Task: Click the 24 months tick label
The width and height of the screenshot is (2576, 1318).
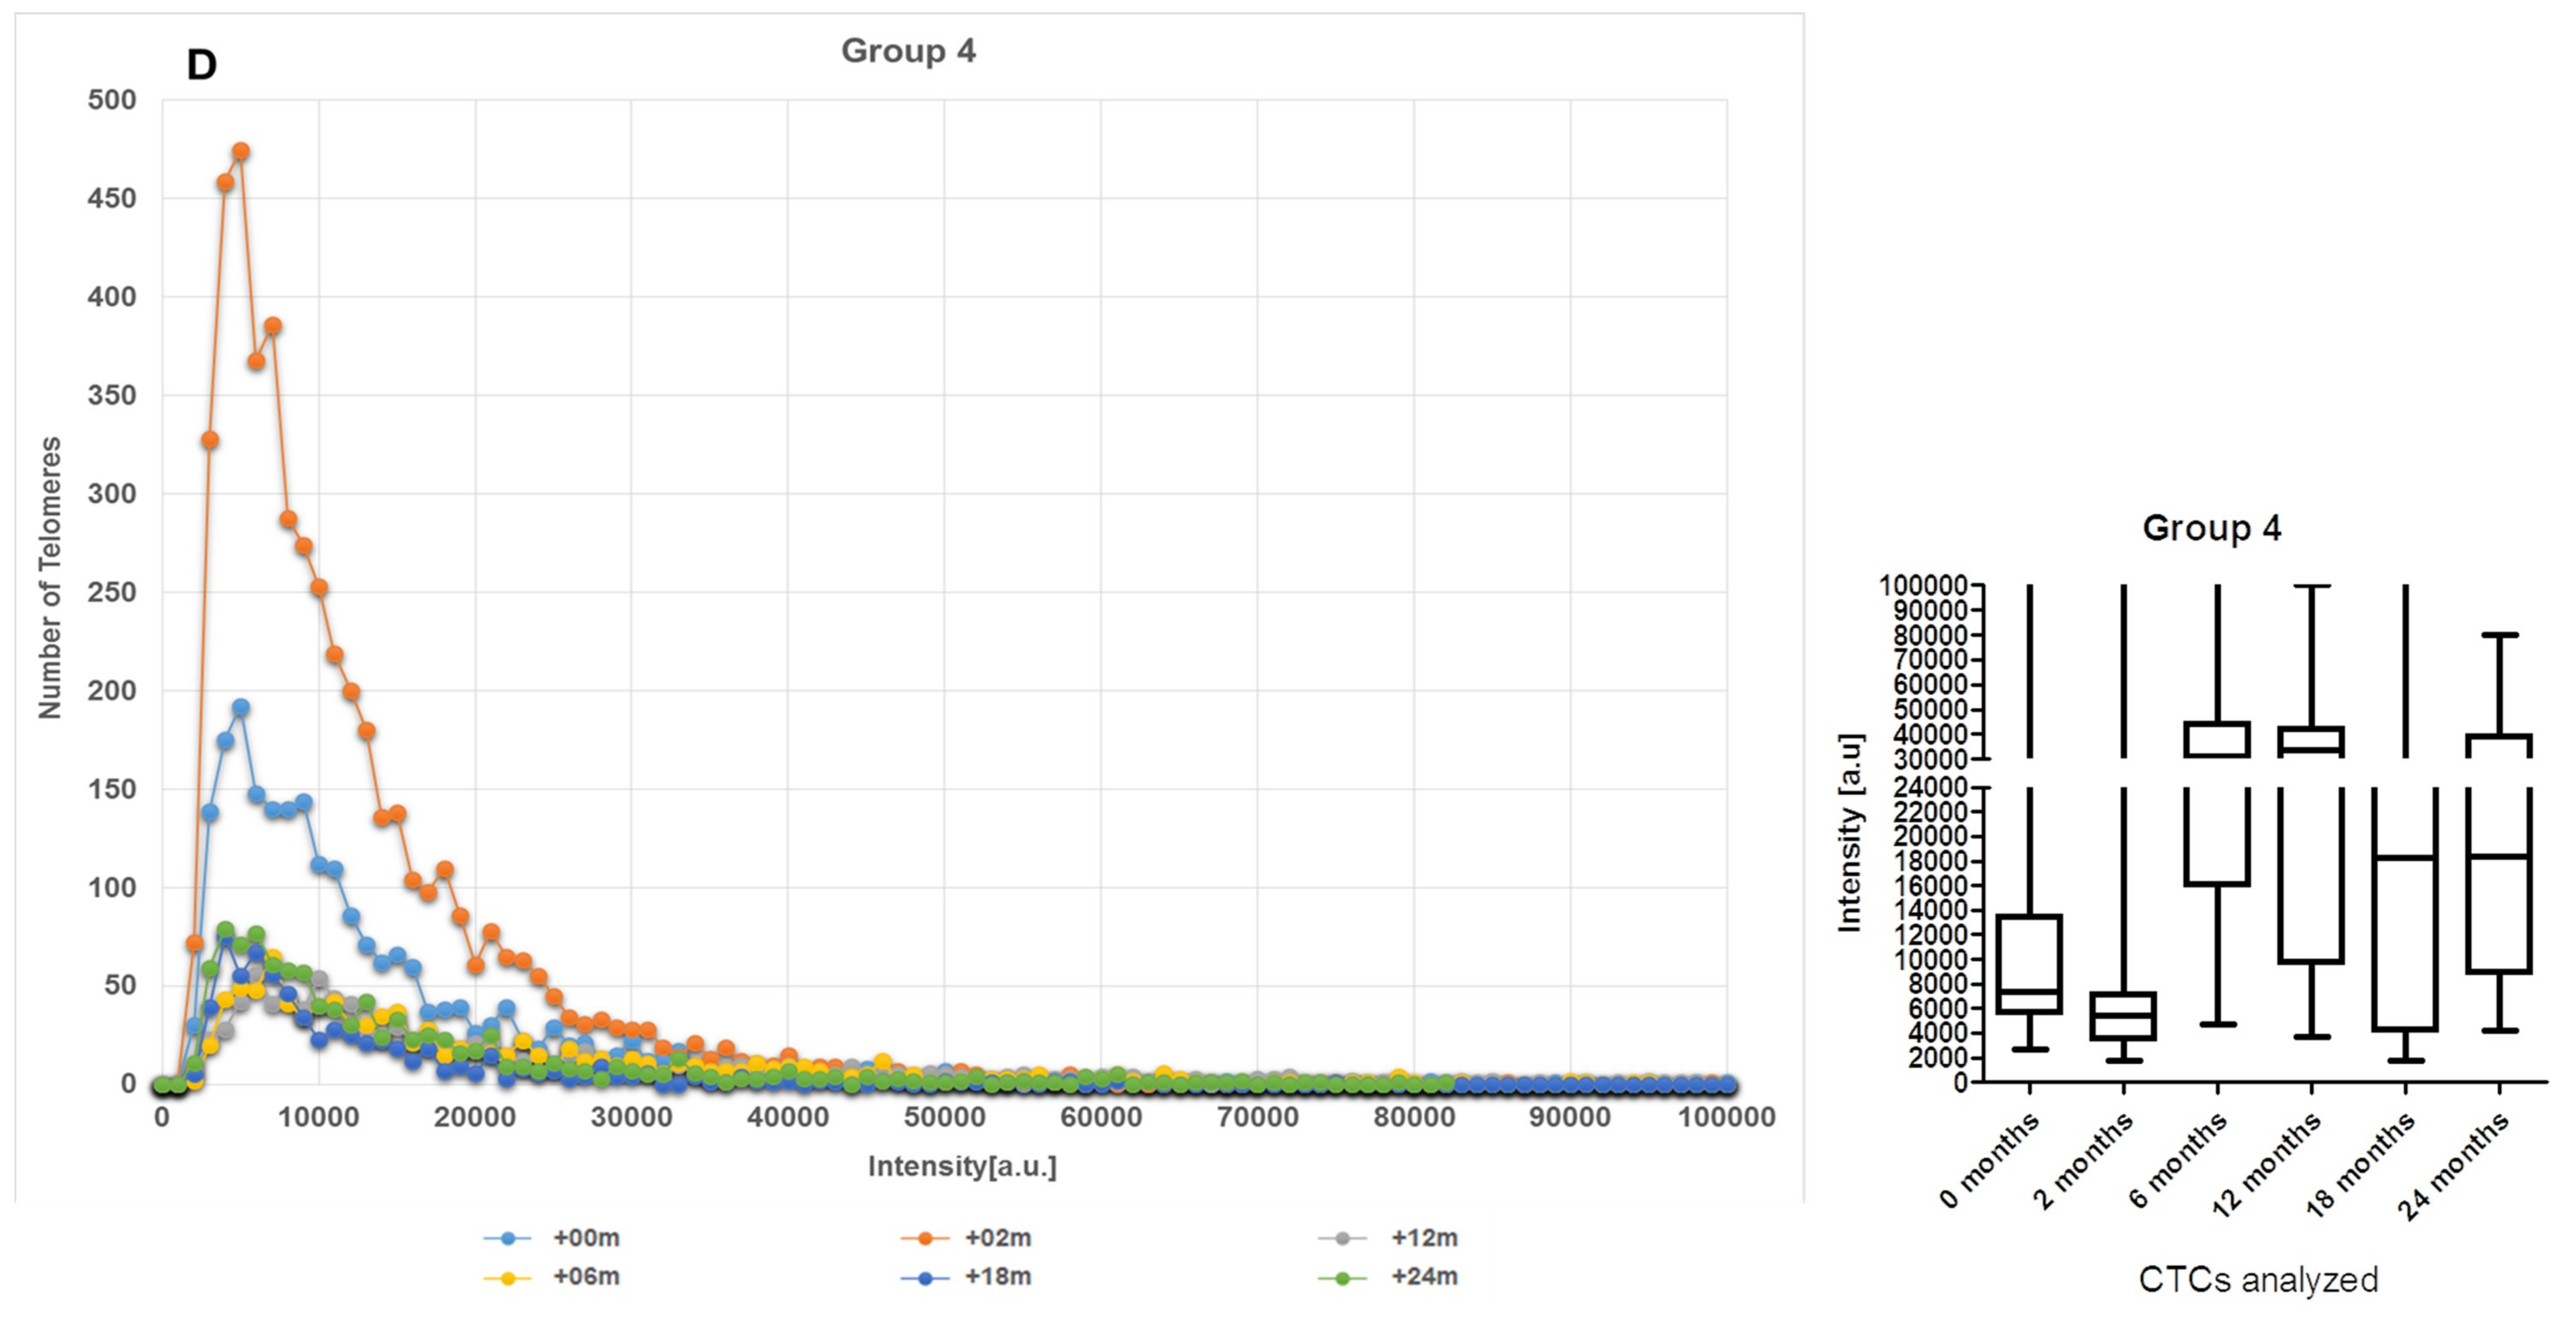Action: [x=2455, y=1167]
